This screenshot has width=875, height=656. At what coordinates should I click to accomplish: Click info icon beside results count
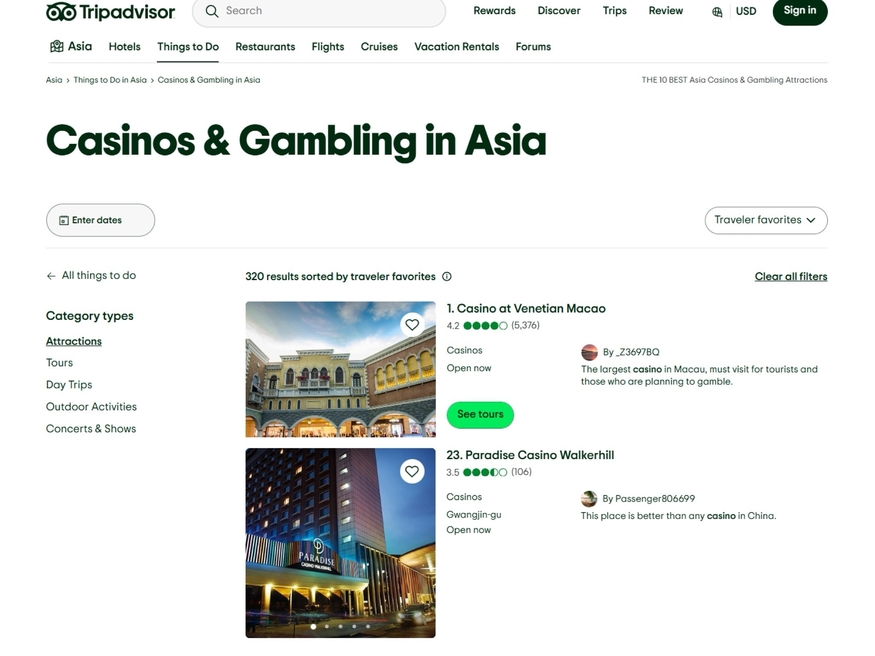click(x=447, y=277)
